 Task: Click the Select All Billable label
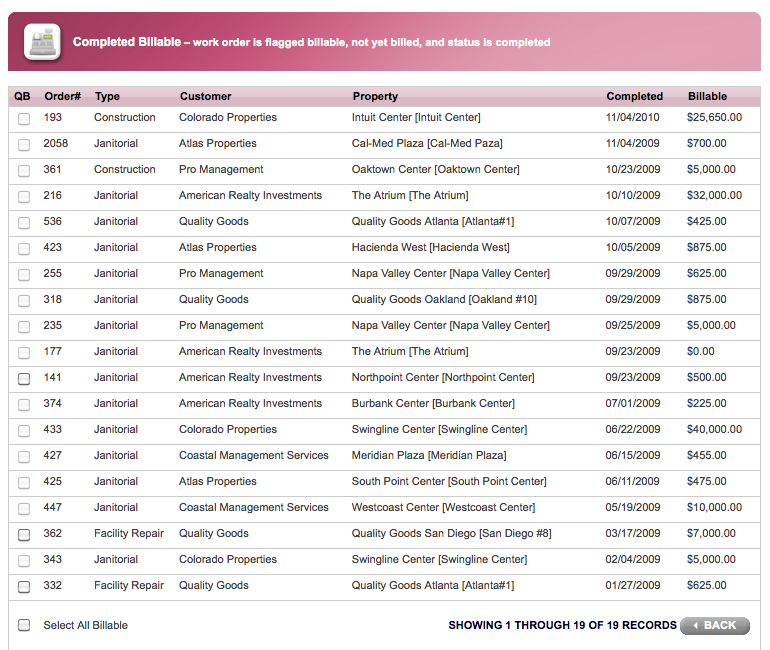(x=85, y=625)
